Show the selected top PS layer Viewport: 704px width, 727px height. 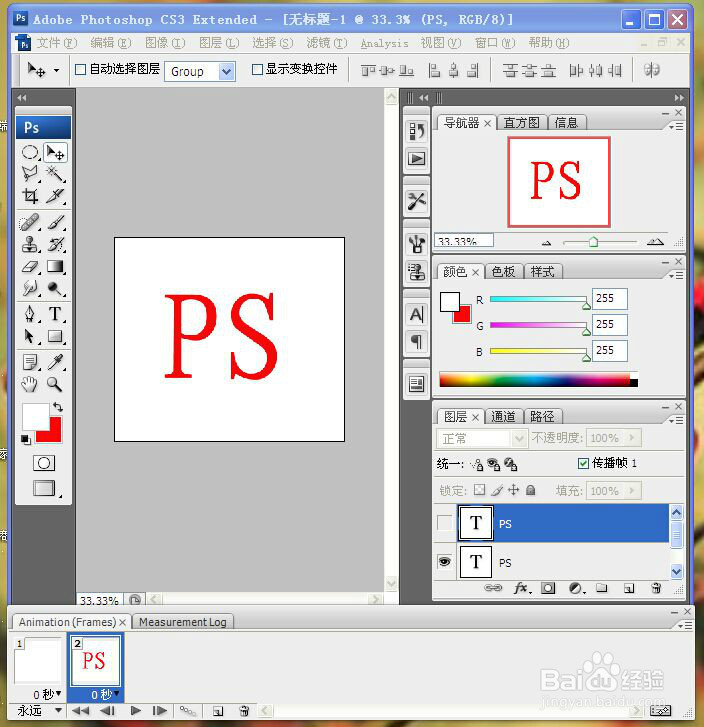444,523
